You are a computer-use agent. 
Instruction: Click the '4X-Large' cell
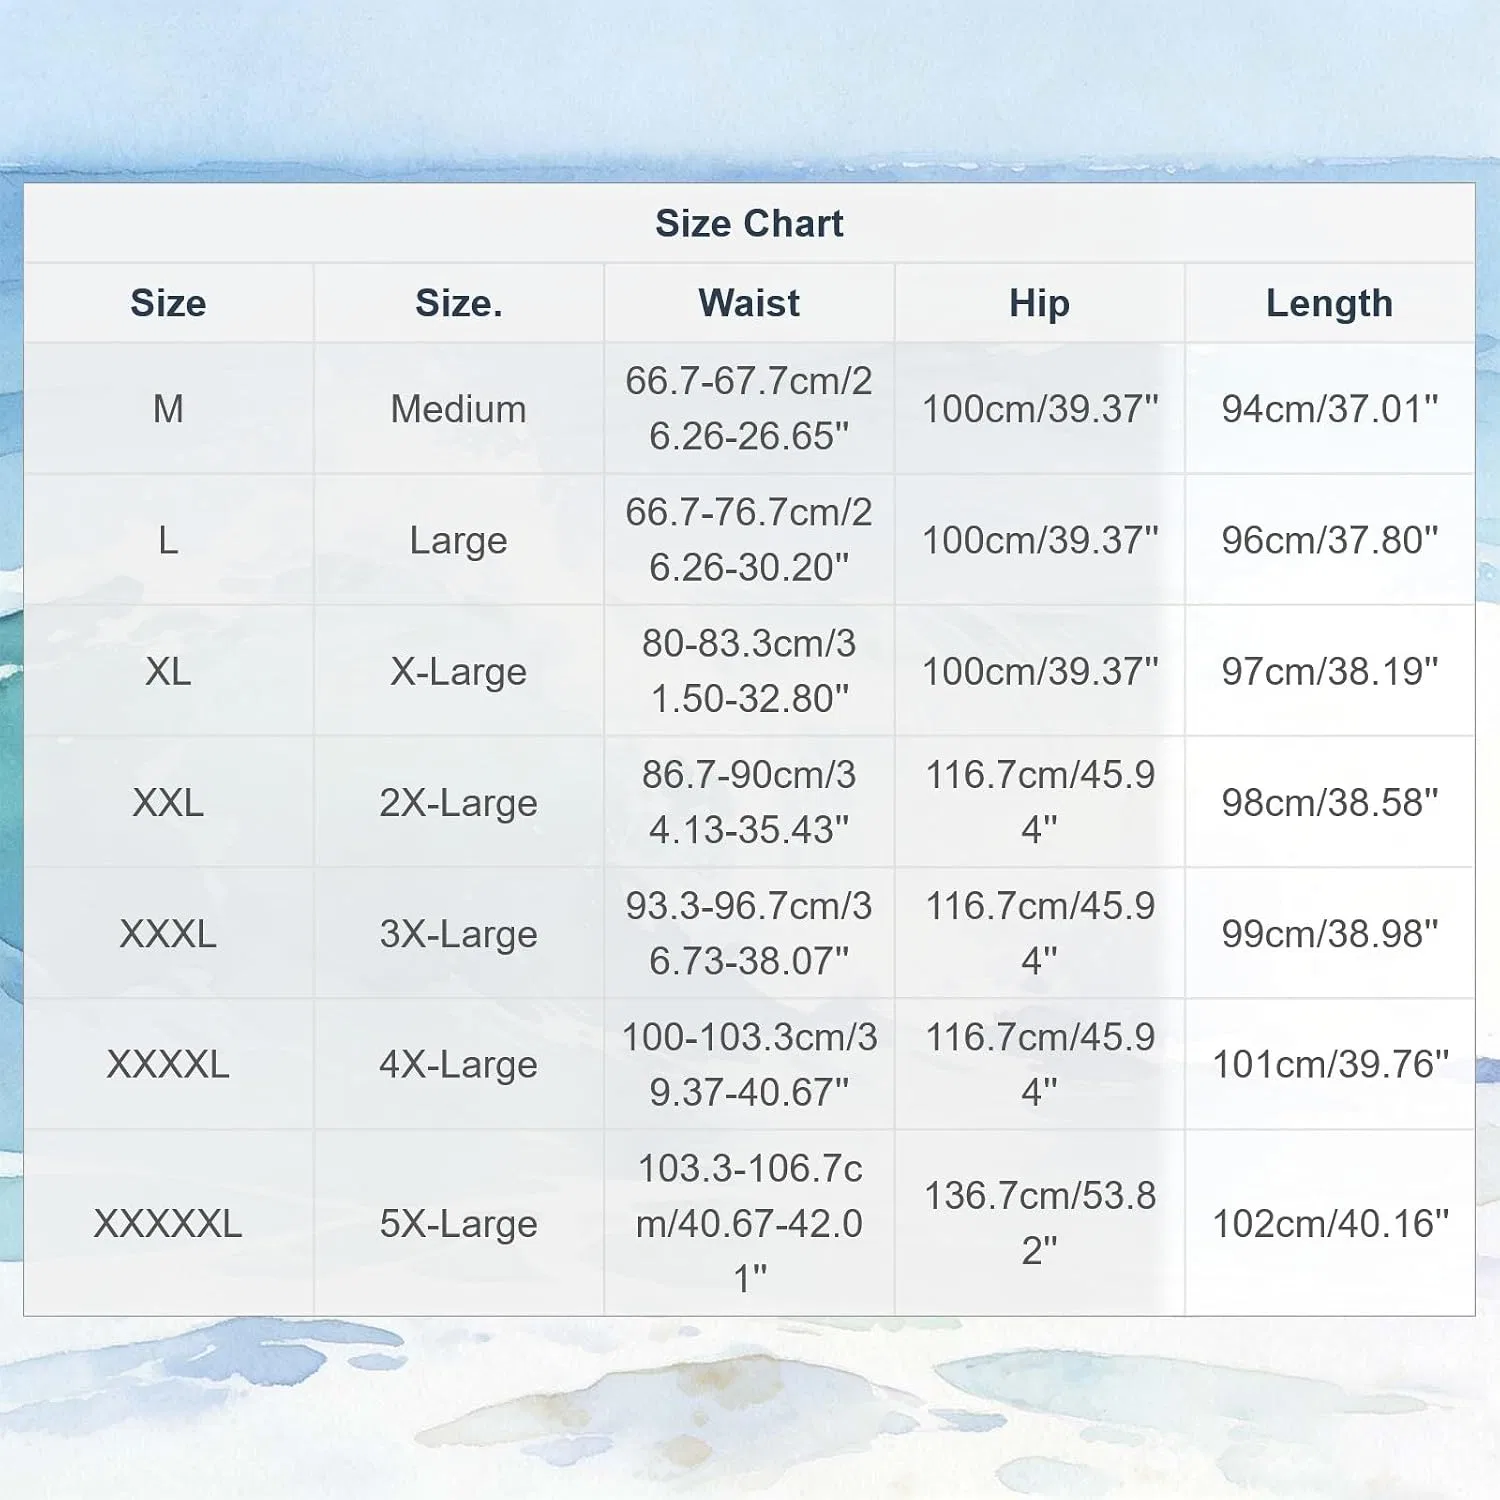pos(459,1065)
